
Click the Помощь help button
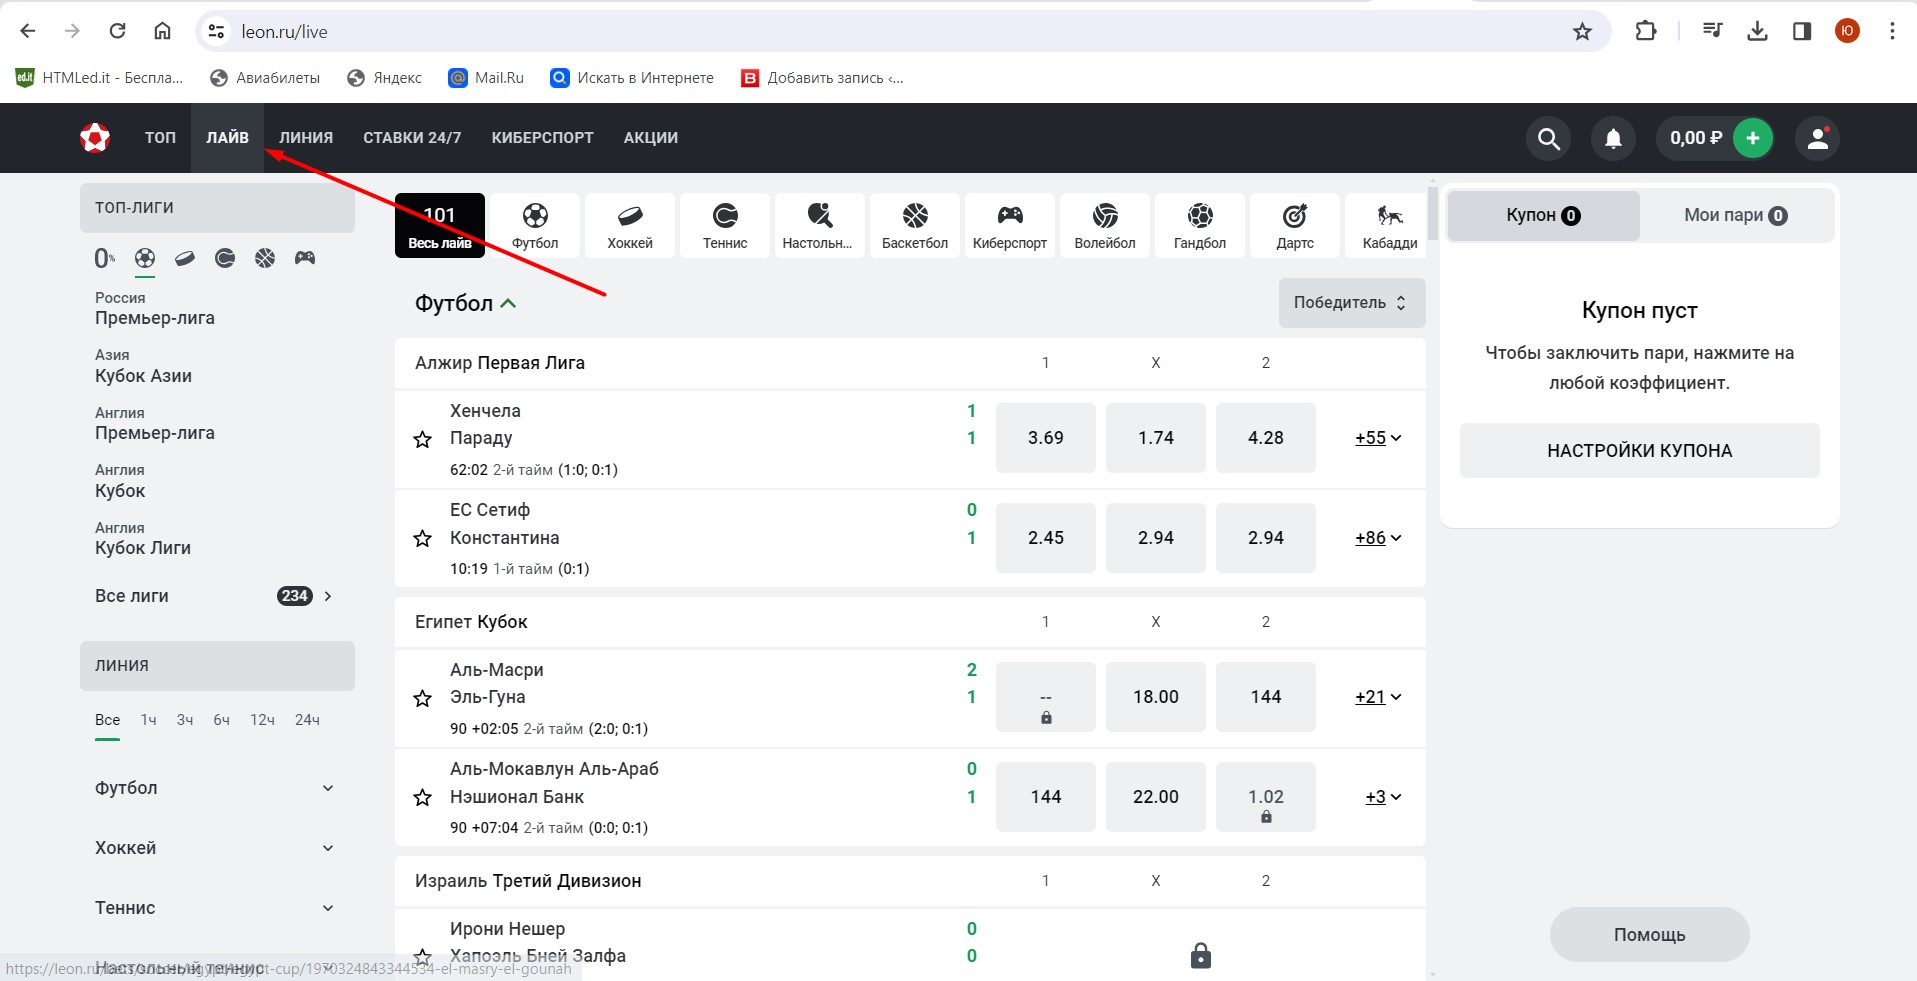point(1649,935)
